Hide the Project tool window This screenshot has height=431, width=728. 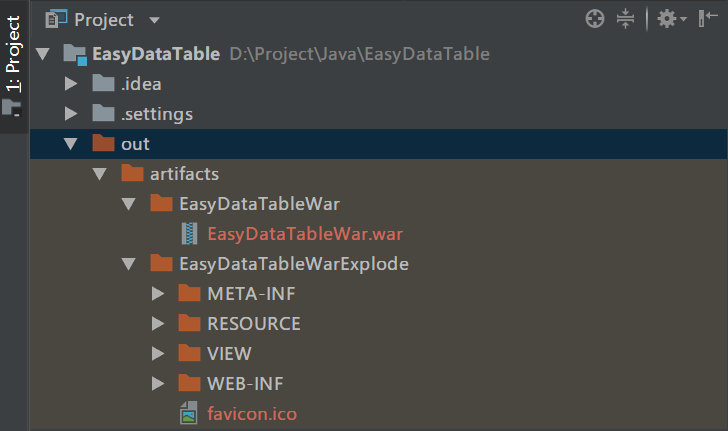706,19
